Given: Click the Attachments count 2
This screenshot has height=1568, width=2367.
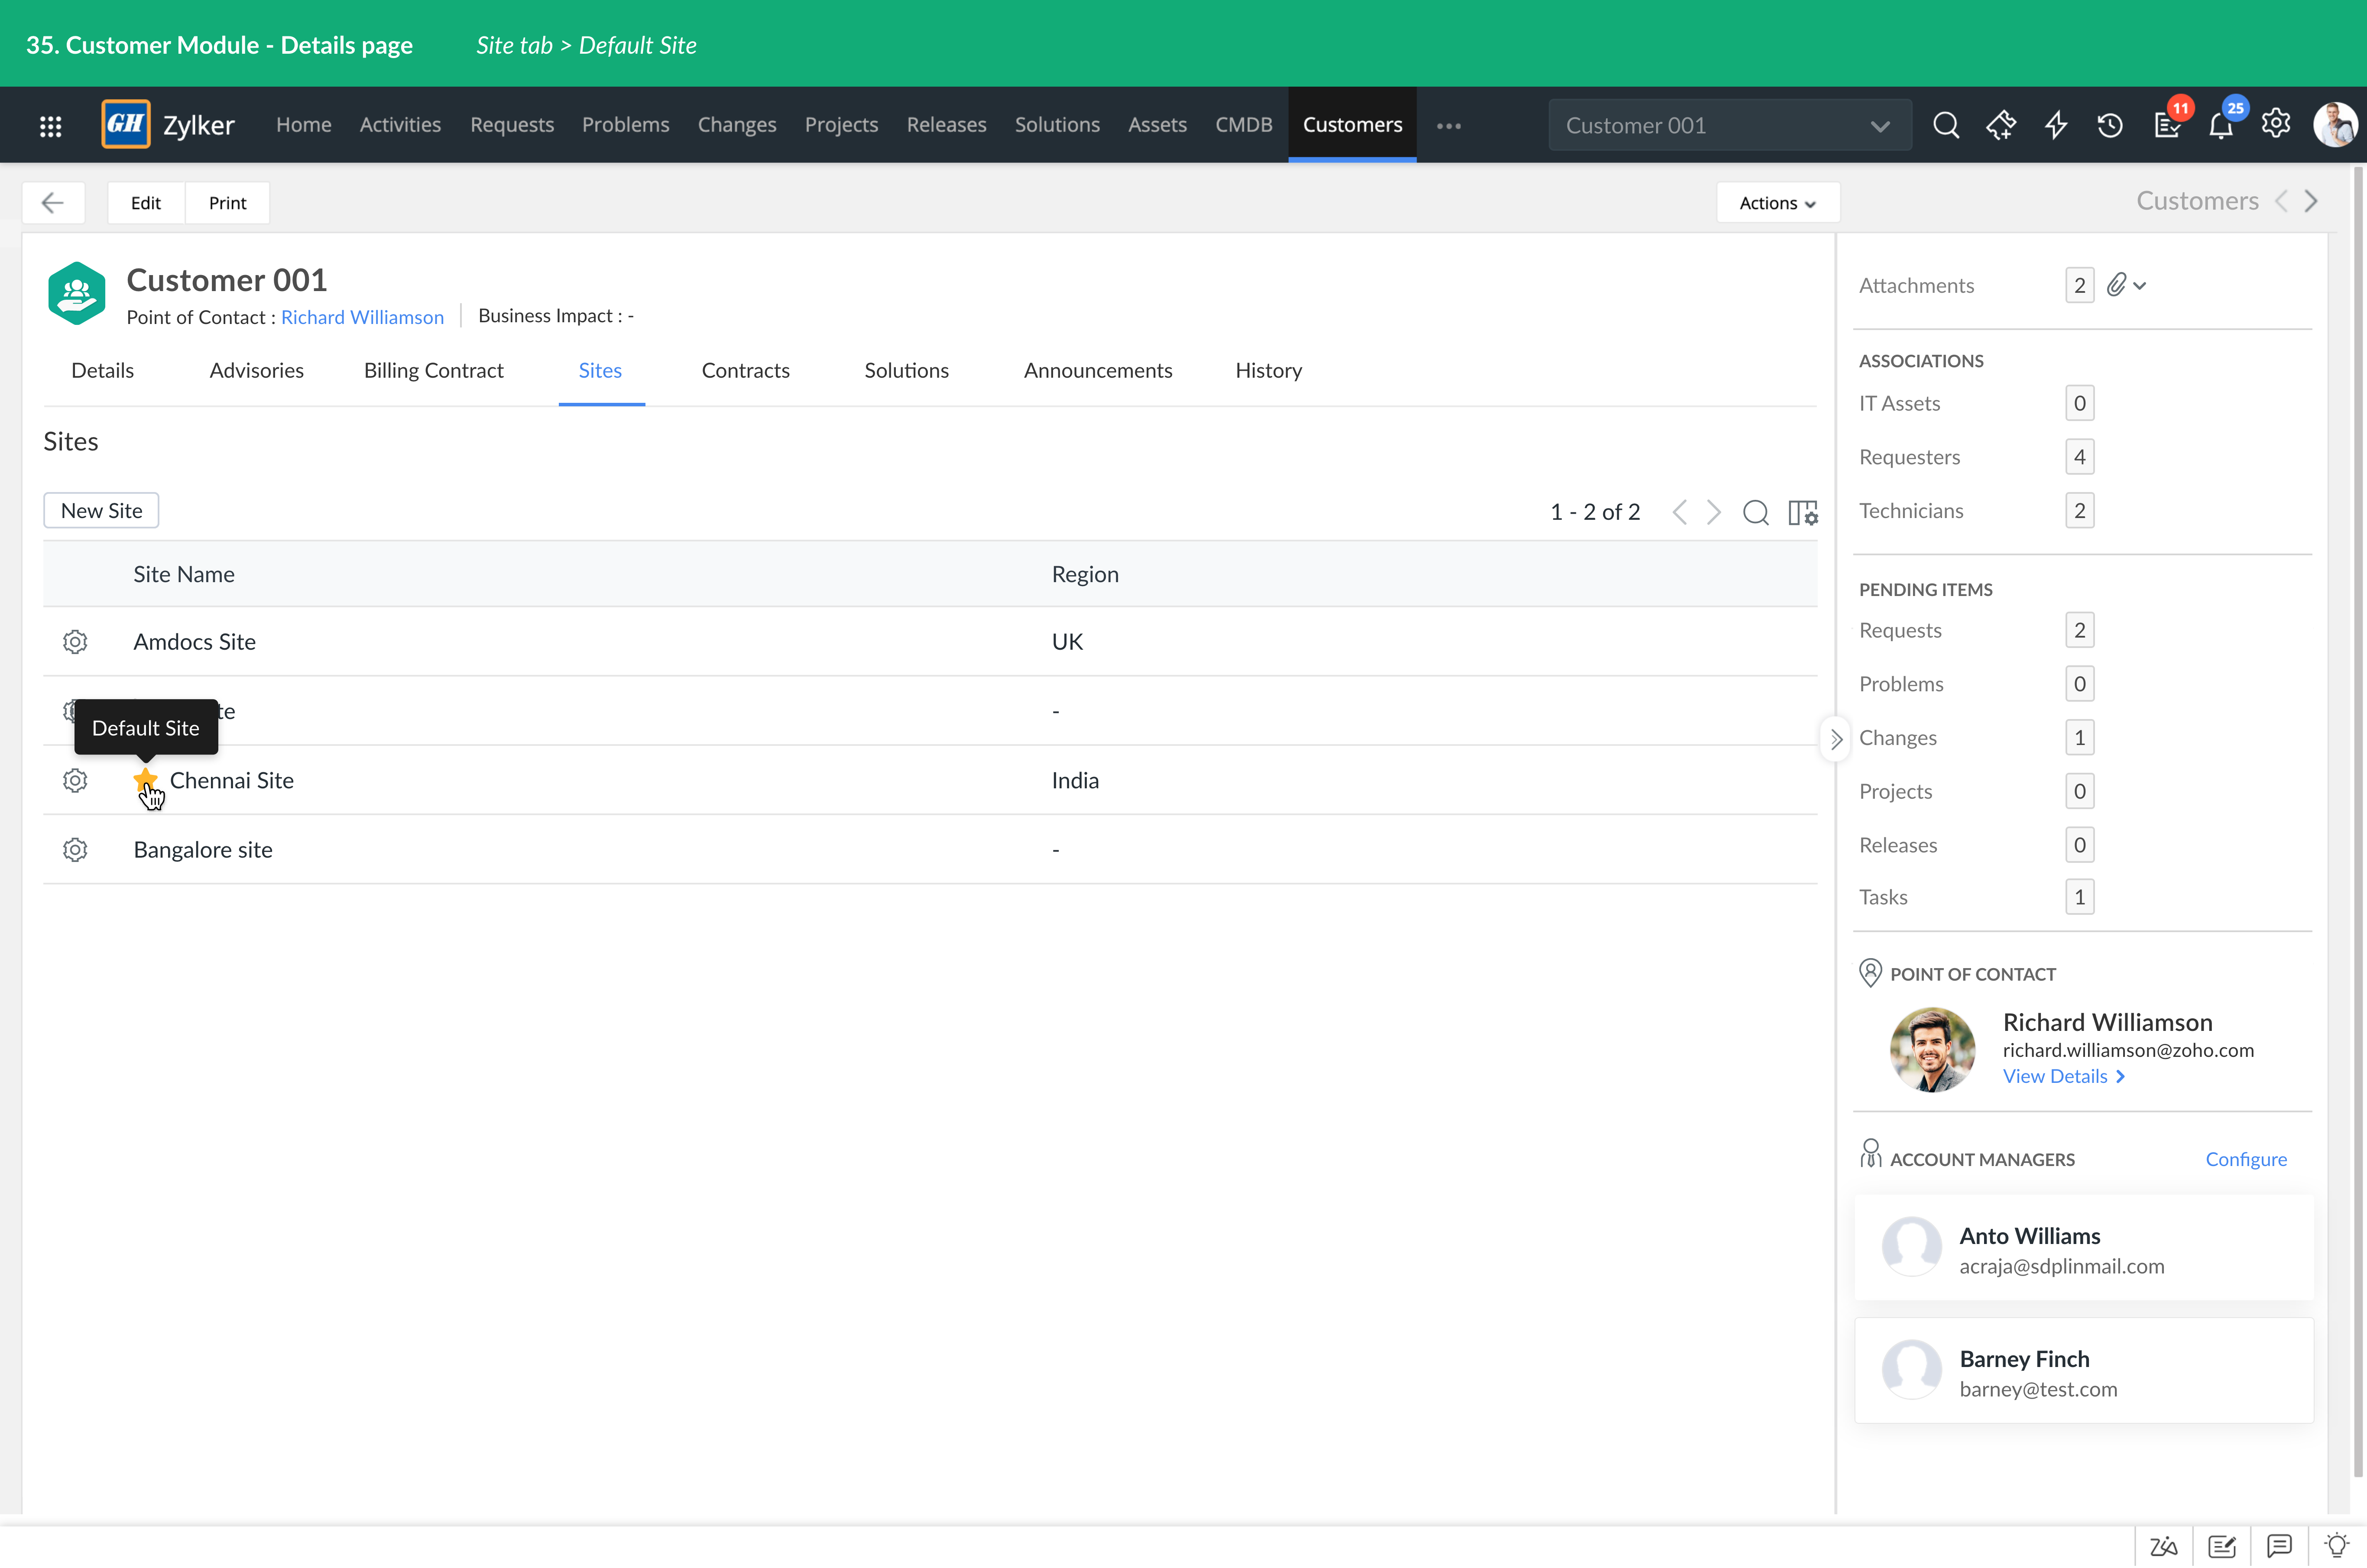Looking at the screenshot, I should click(x=2079, y=285).
